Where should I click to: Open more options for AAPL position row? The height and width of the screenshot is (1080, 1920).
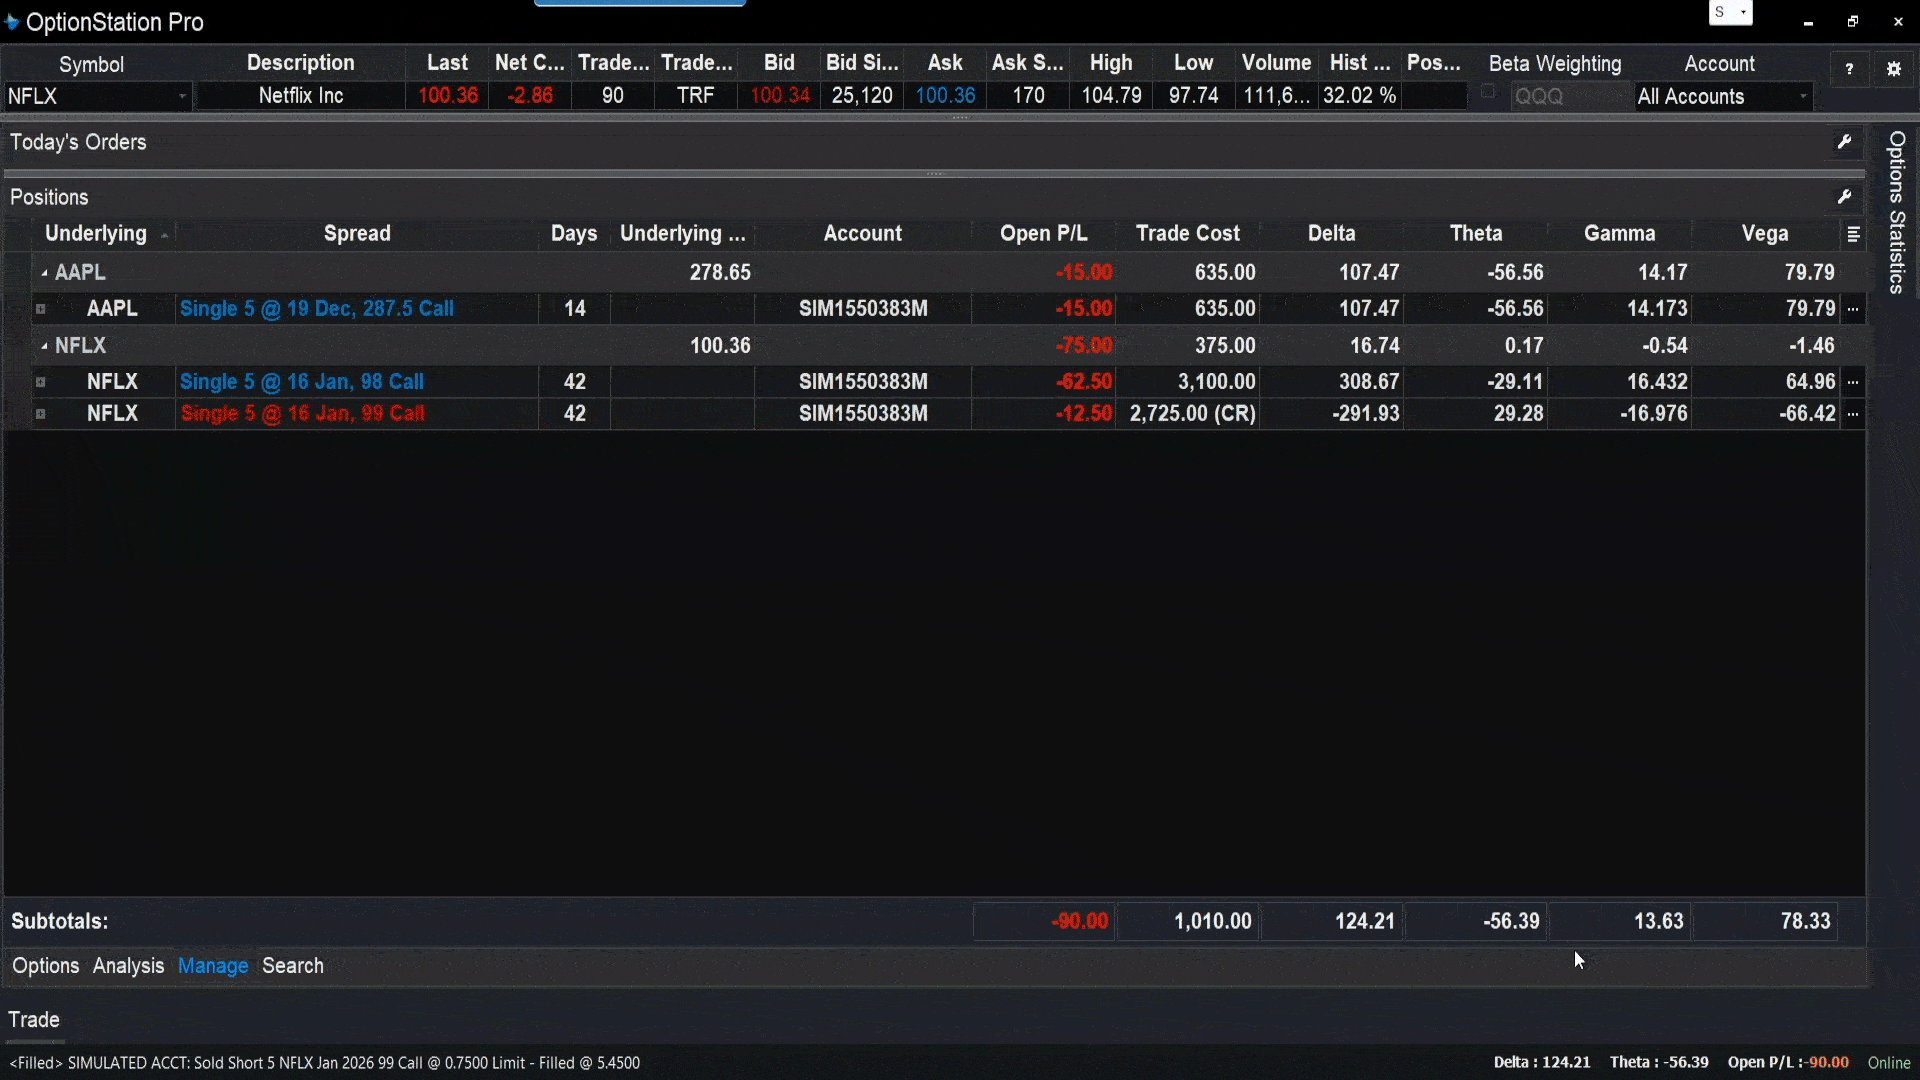tap(1853, 309)
